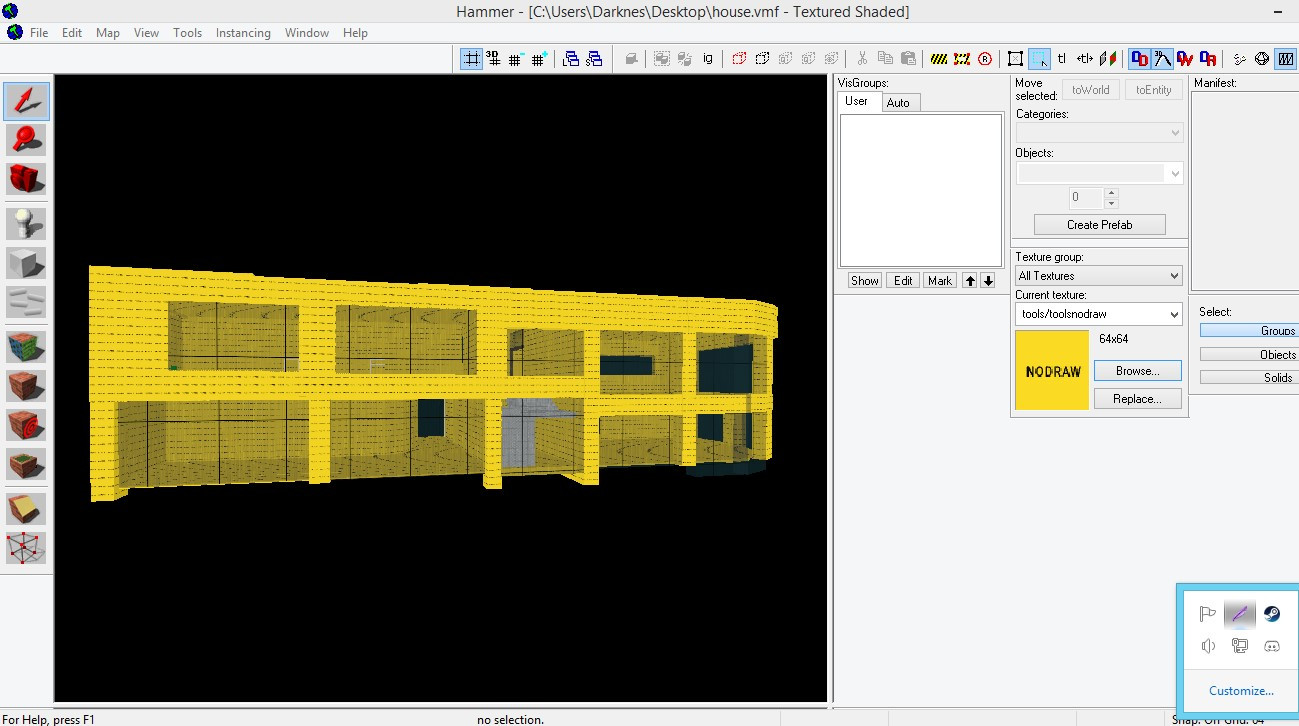Open the Tools menu

(x=187, y=32)
